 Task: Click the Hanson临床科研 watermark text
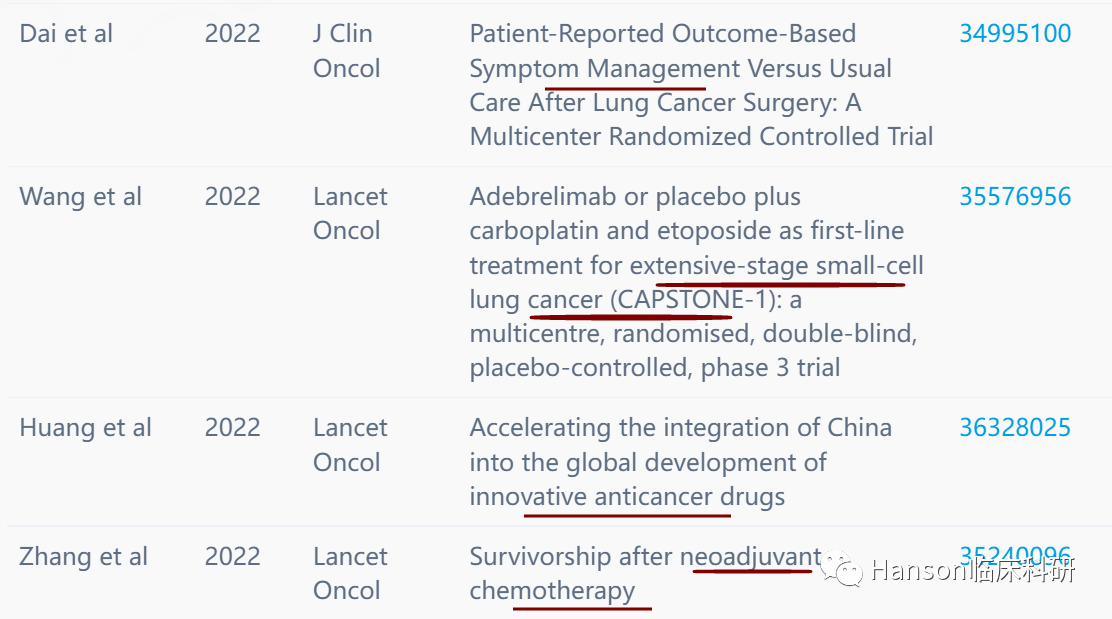pos(972,570)
